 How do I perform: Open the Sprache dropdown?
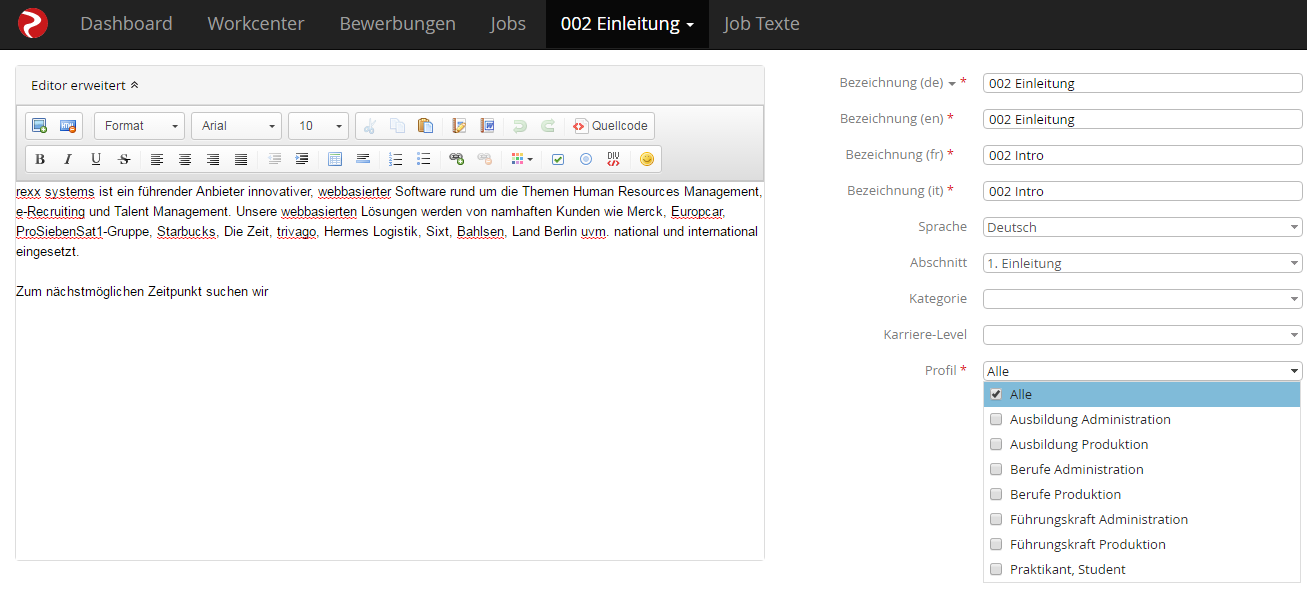click(x=1143, y=227)
